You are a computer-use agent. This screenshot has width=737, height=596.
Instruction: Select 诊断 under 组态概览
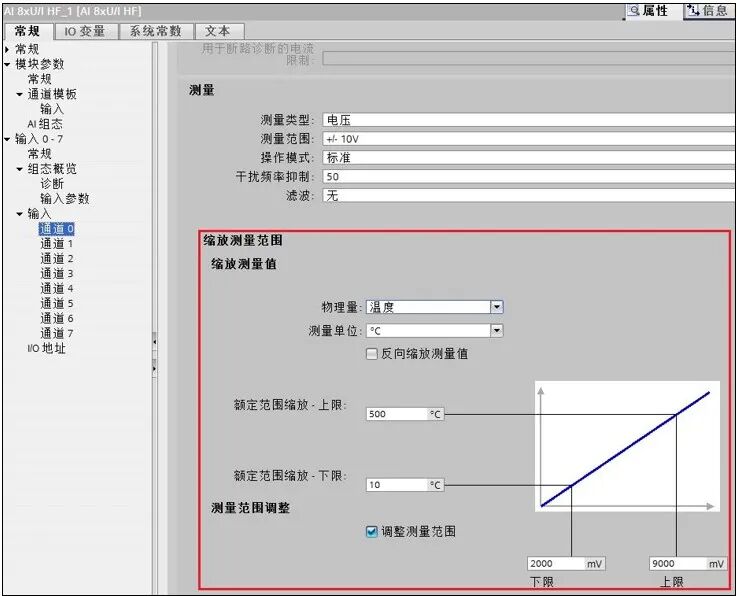click(52, 184)
